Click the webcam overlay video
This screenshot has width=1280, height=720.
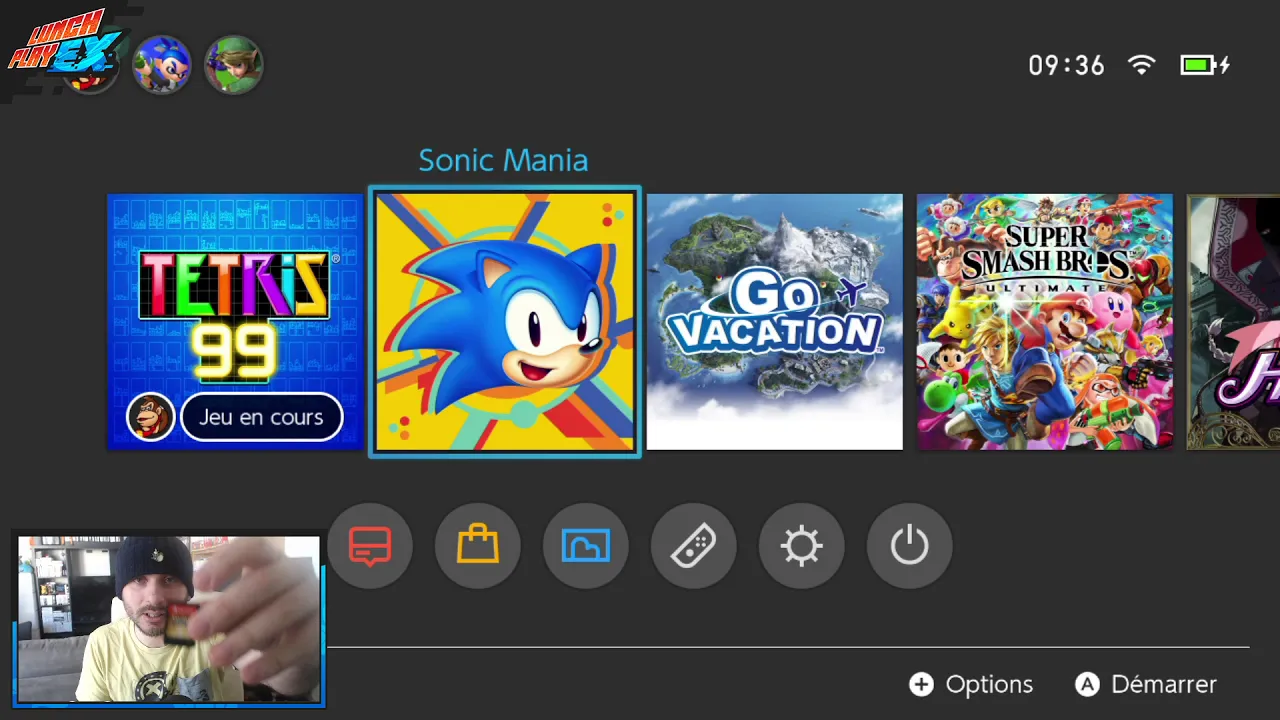(x=169, y=619)
